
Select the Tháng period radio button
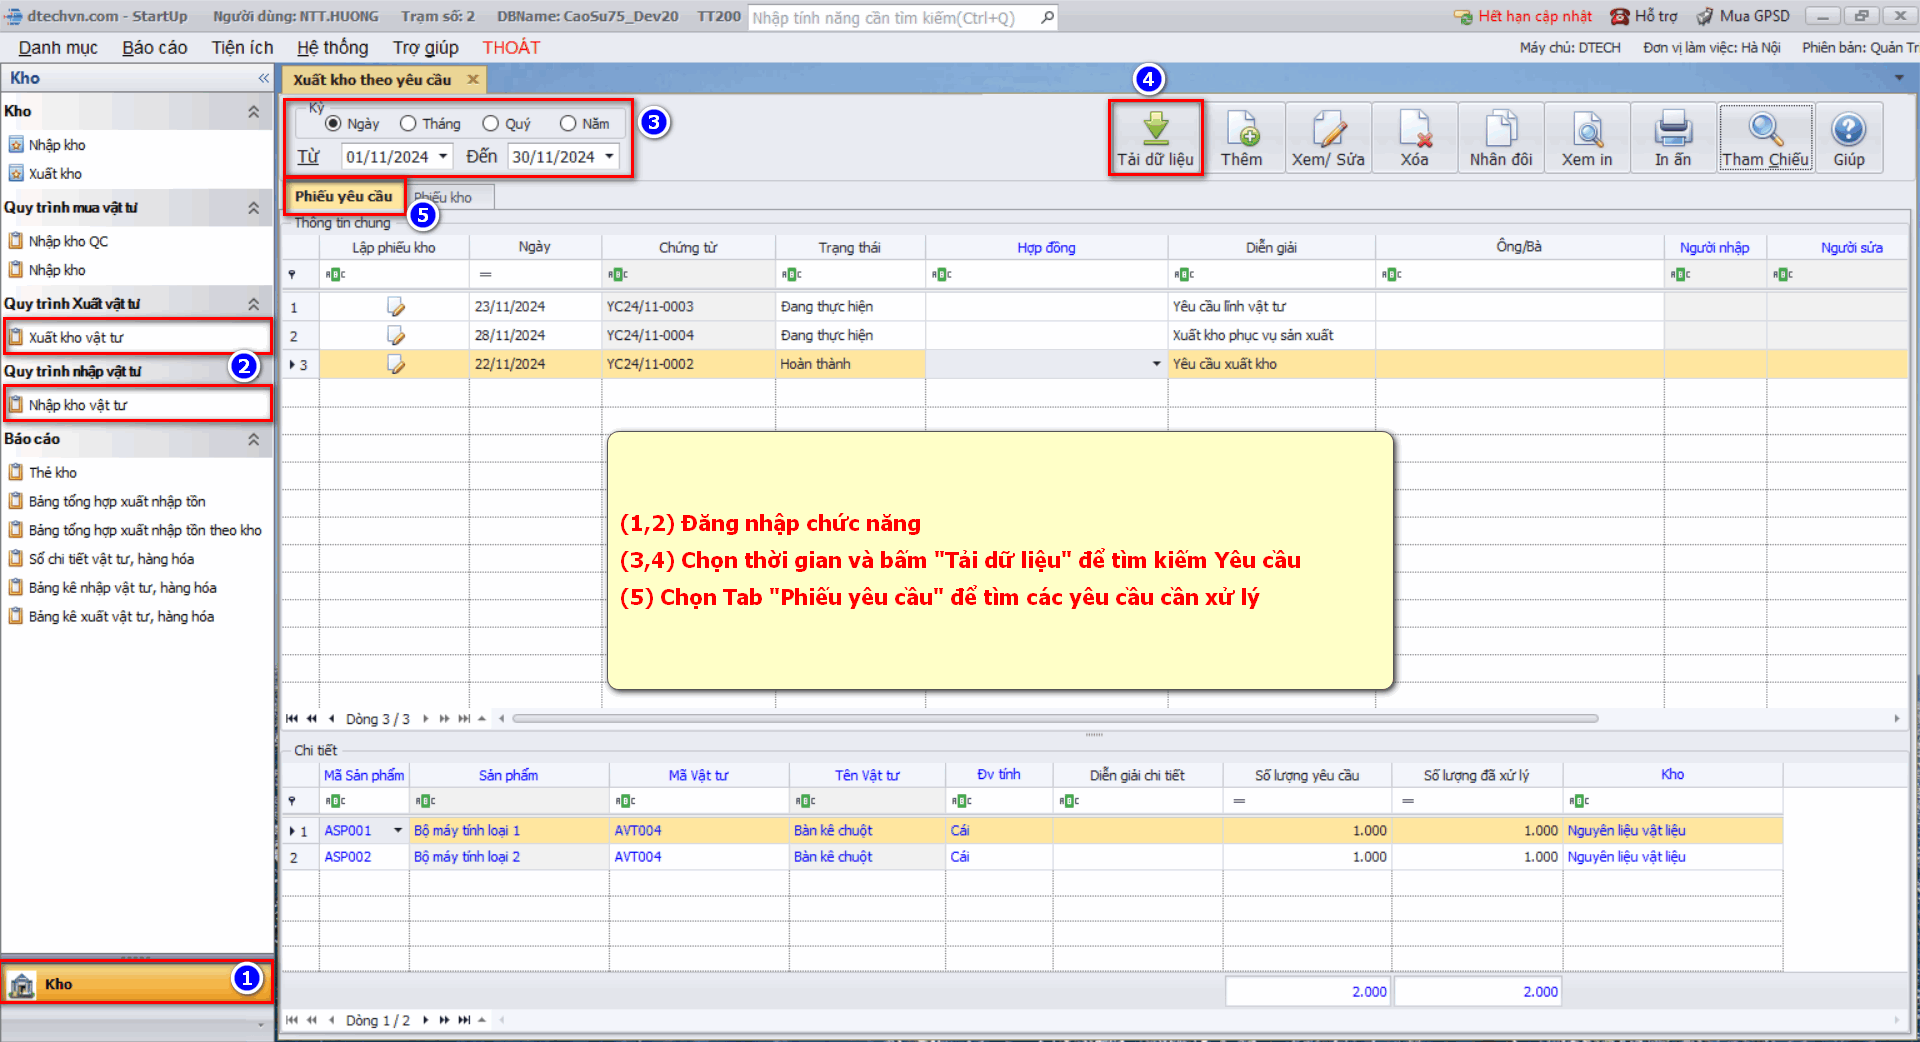tap(408, 124)
